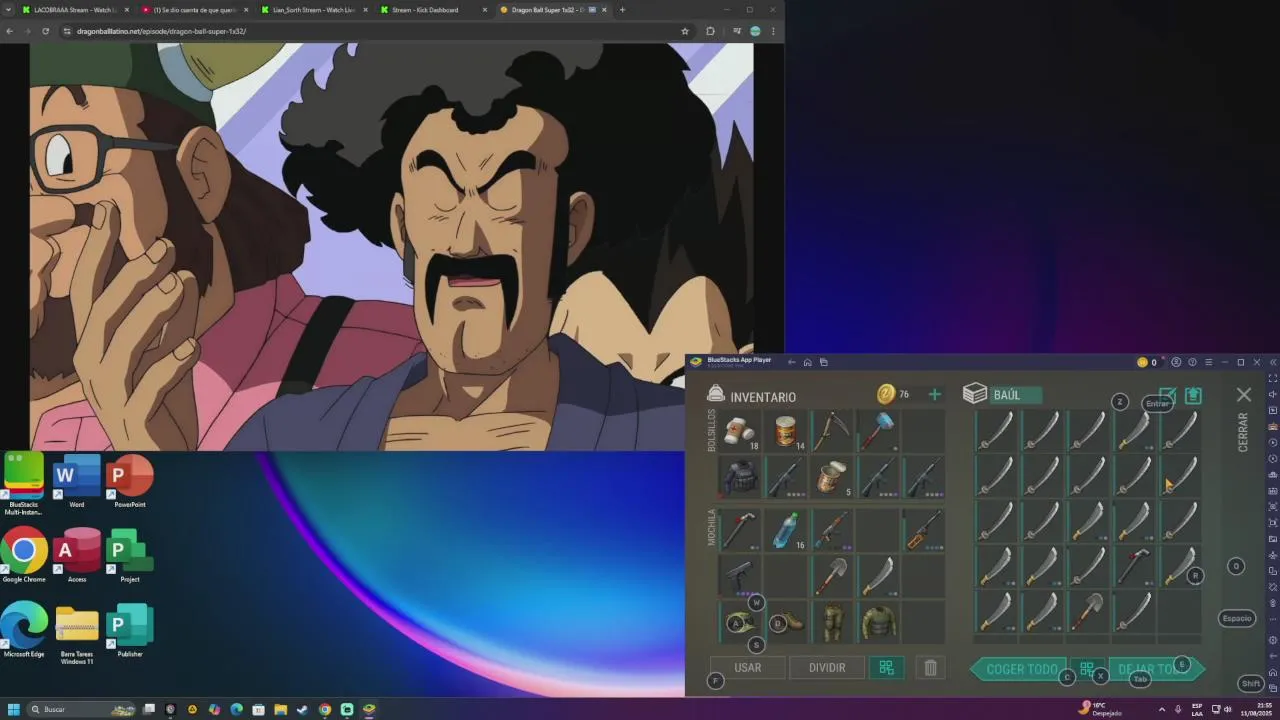Select the boots in the inventory
This screenshot has width=1280, height=720.
pos(786,622)
